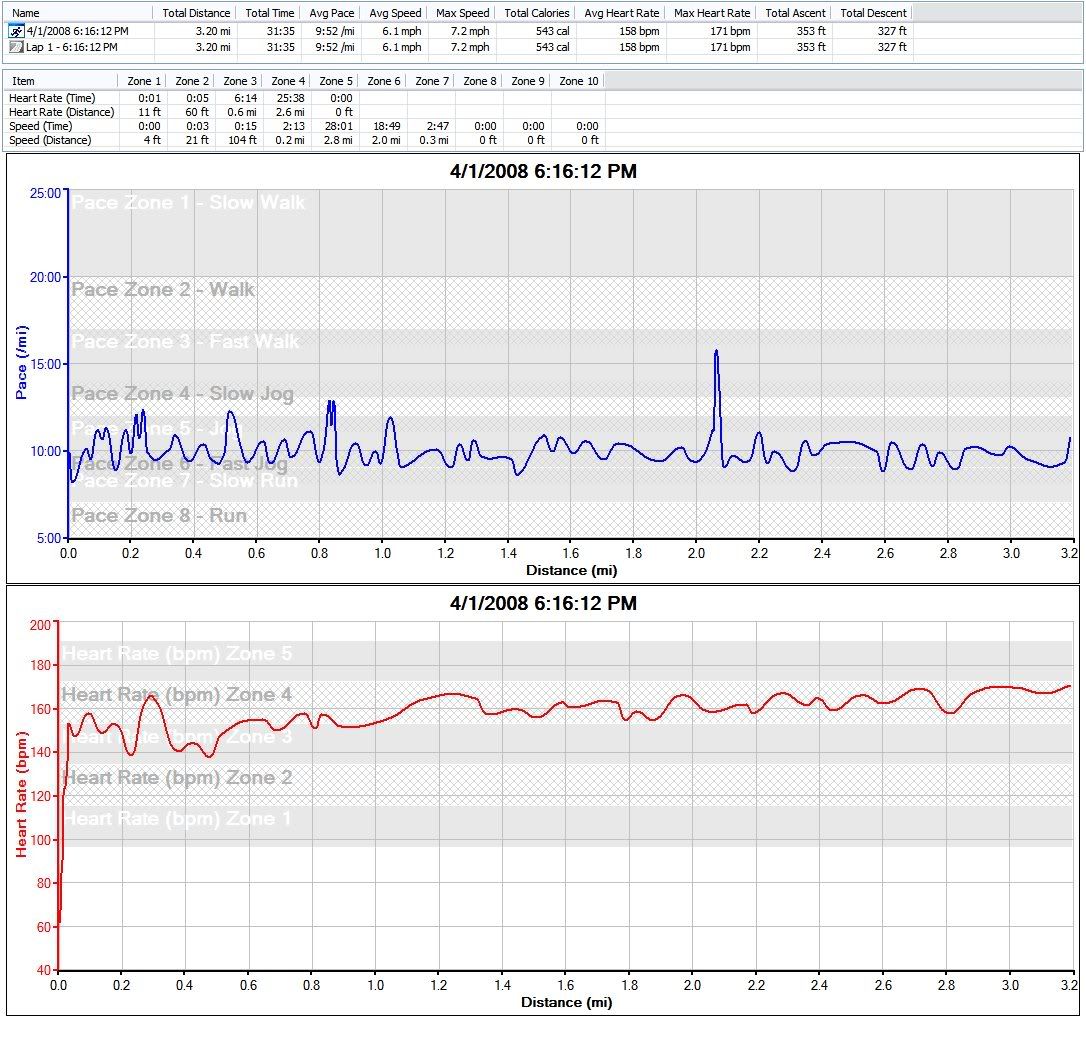
Task: Click the Heart Rate (bpm) axis label
Action: click(19, 794)
